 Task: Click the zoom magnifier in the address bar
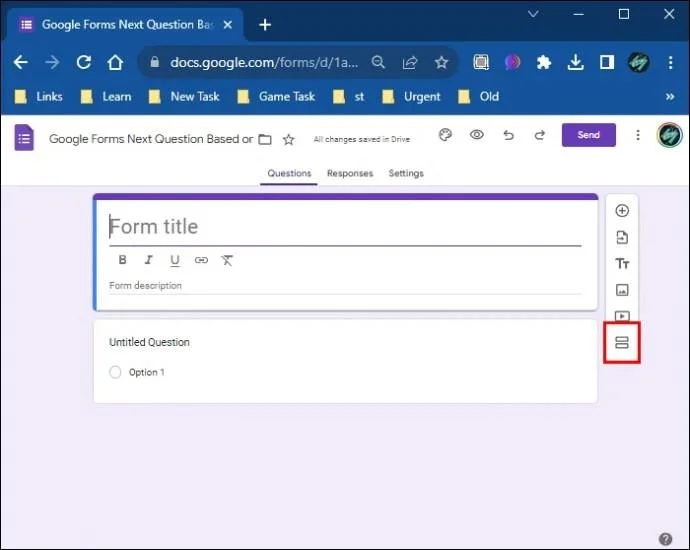click(x=378, y=62)
